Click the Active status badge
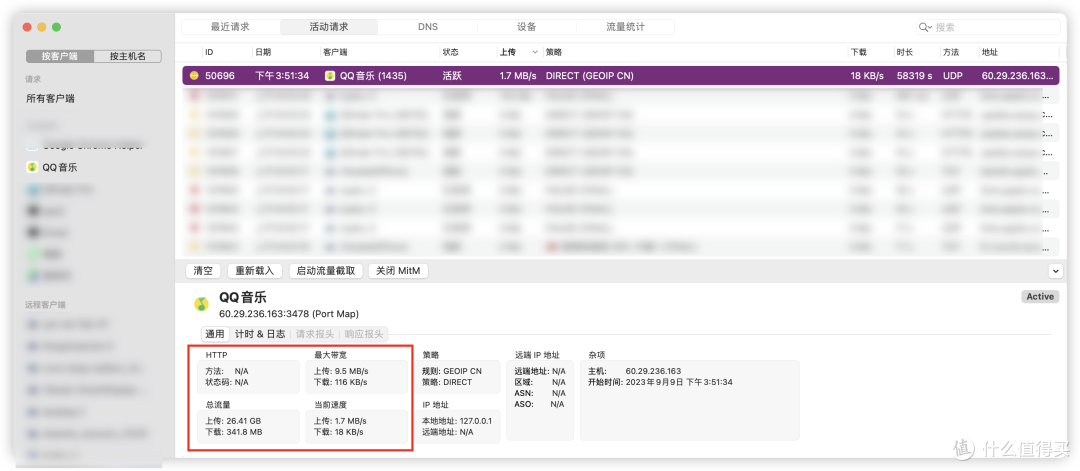Image resolution: width=1080 pixels, height=471 pixels. [x=1040, y=297]
